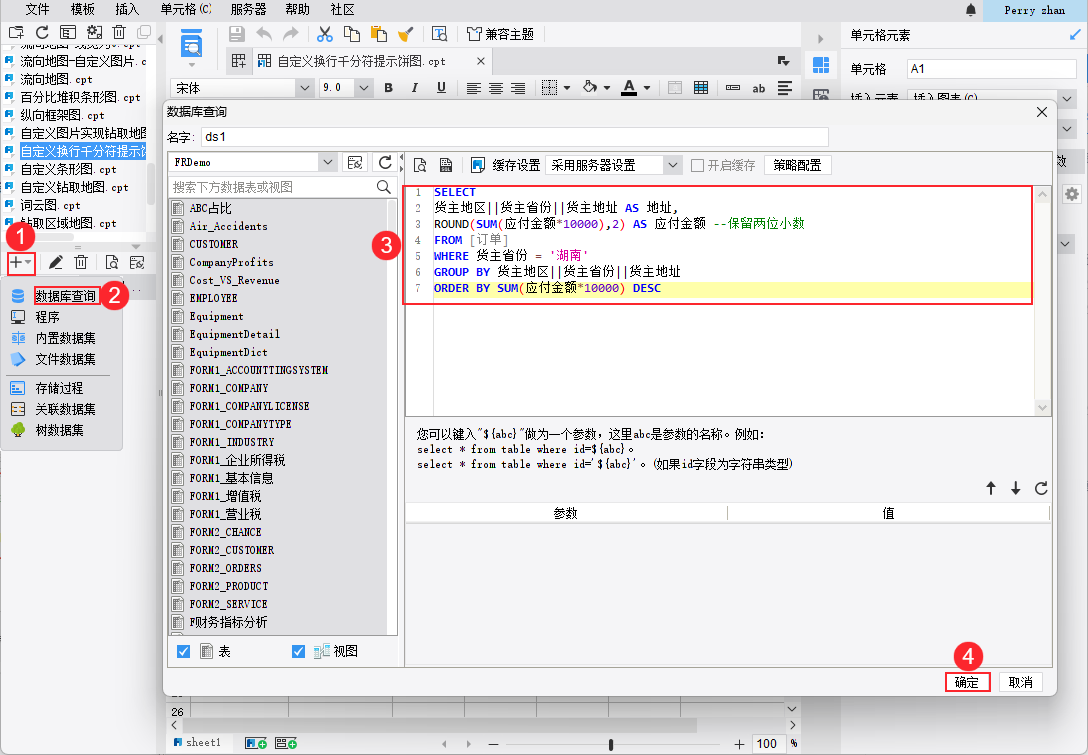Viewport: 1088px width, 755px height.
Task: Open the 文件 menu
Action: click(x=37, y=10)
